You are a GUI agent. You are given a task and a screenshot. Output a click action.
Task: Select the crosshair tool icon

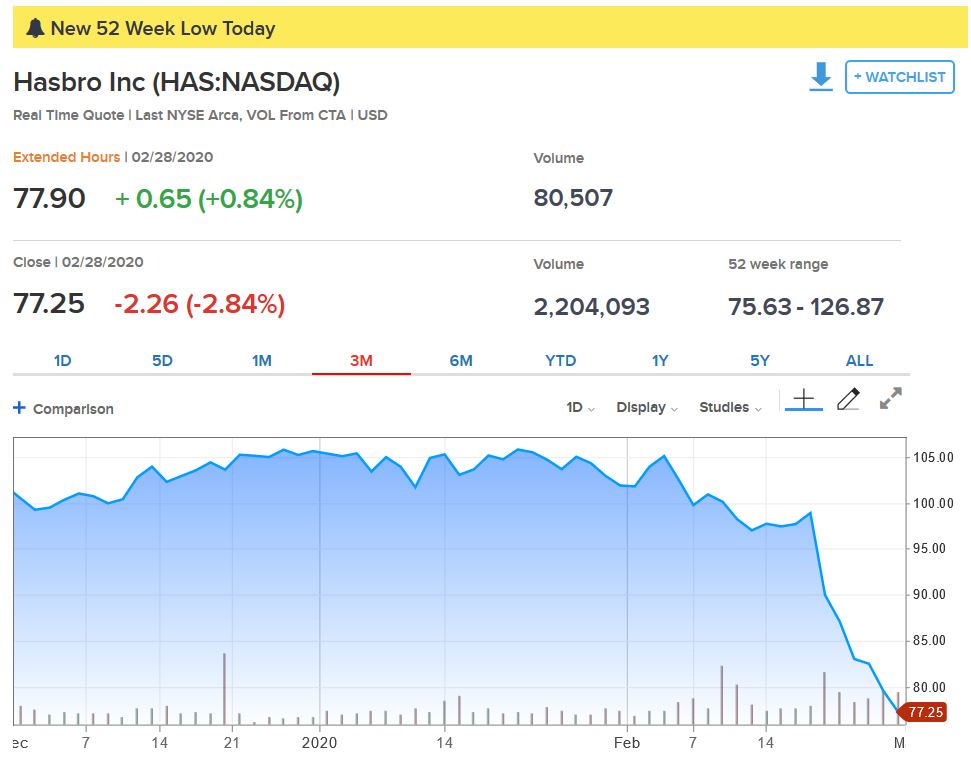[803, 400]
